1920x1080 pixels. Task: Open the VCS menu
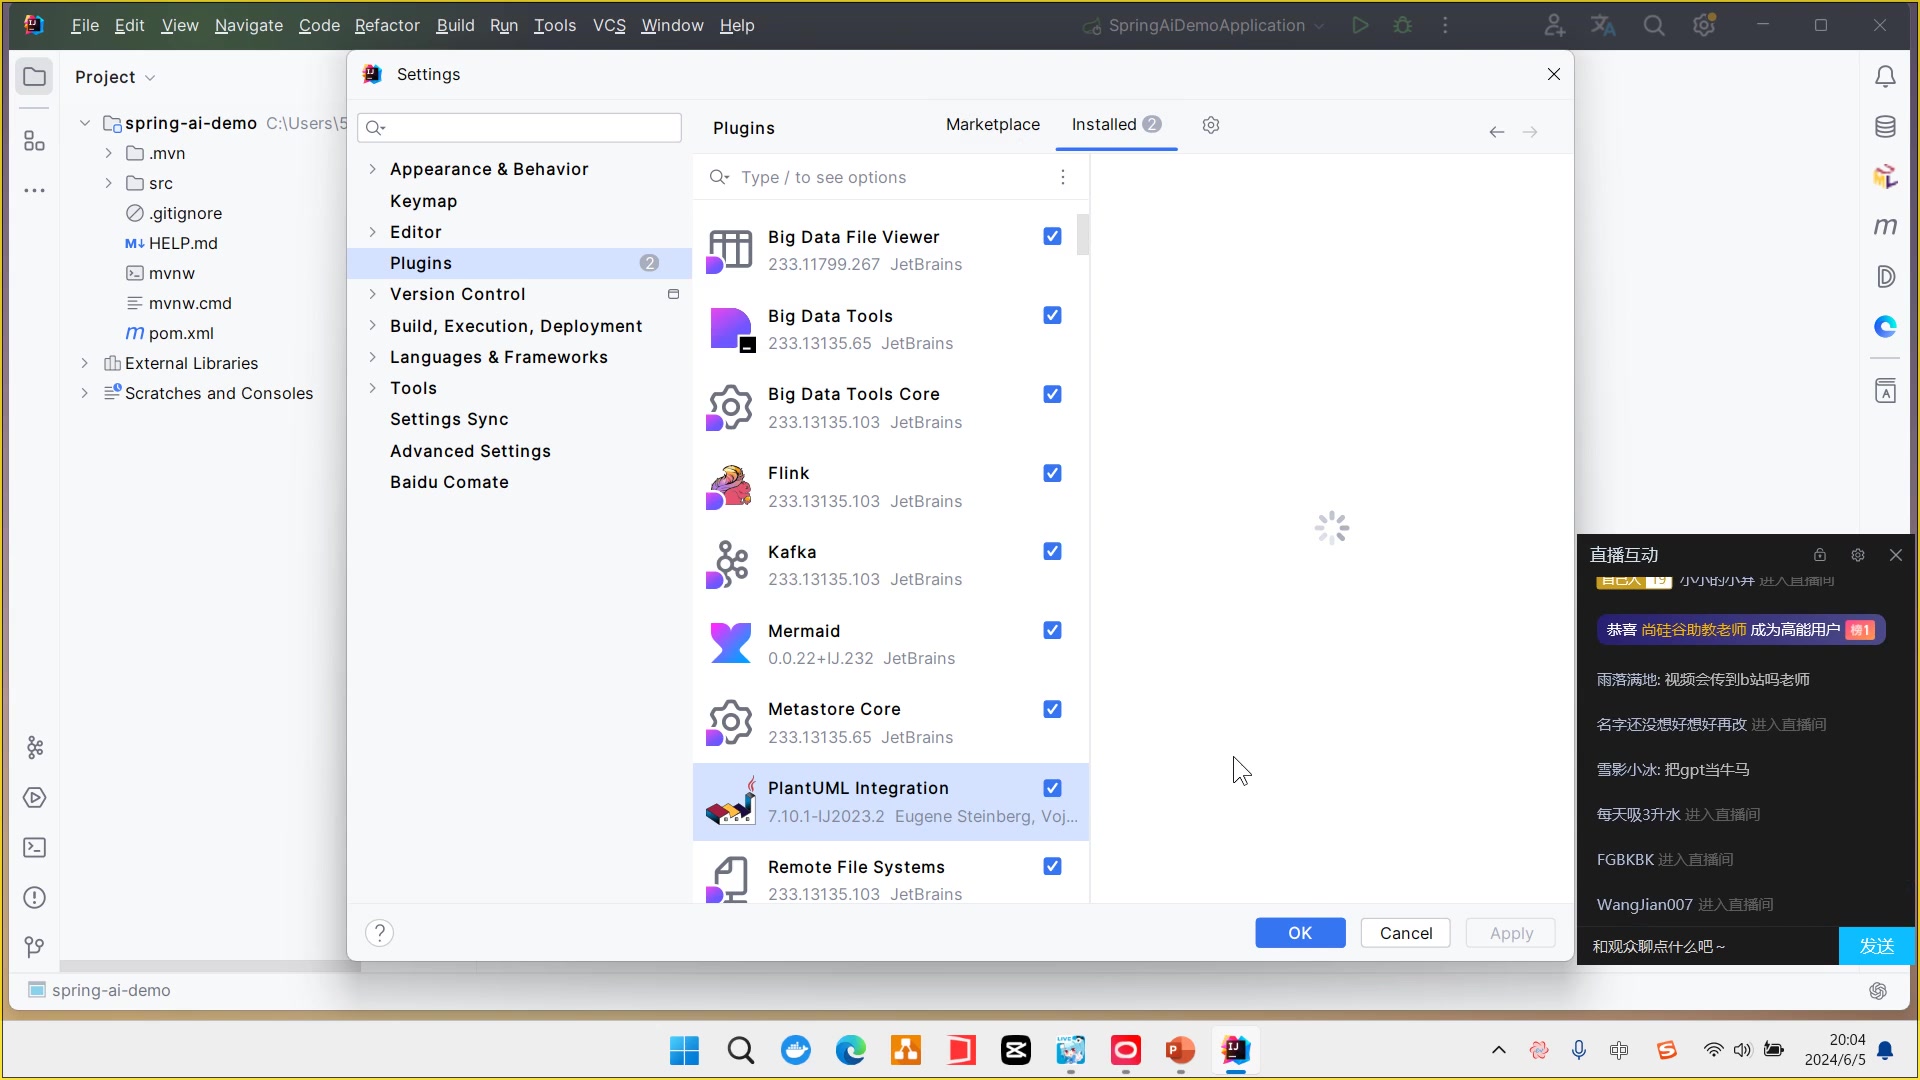[609, 25]
